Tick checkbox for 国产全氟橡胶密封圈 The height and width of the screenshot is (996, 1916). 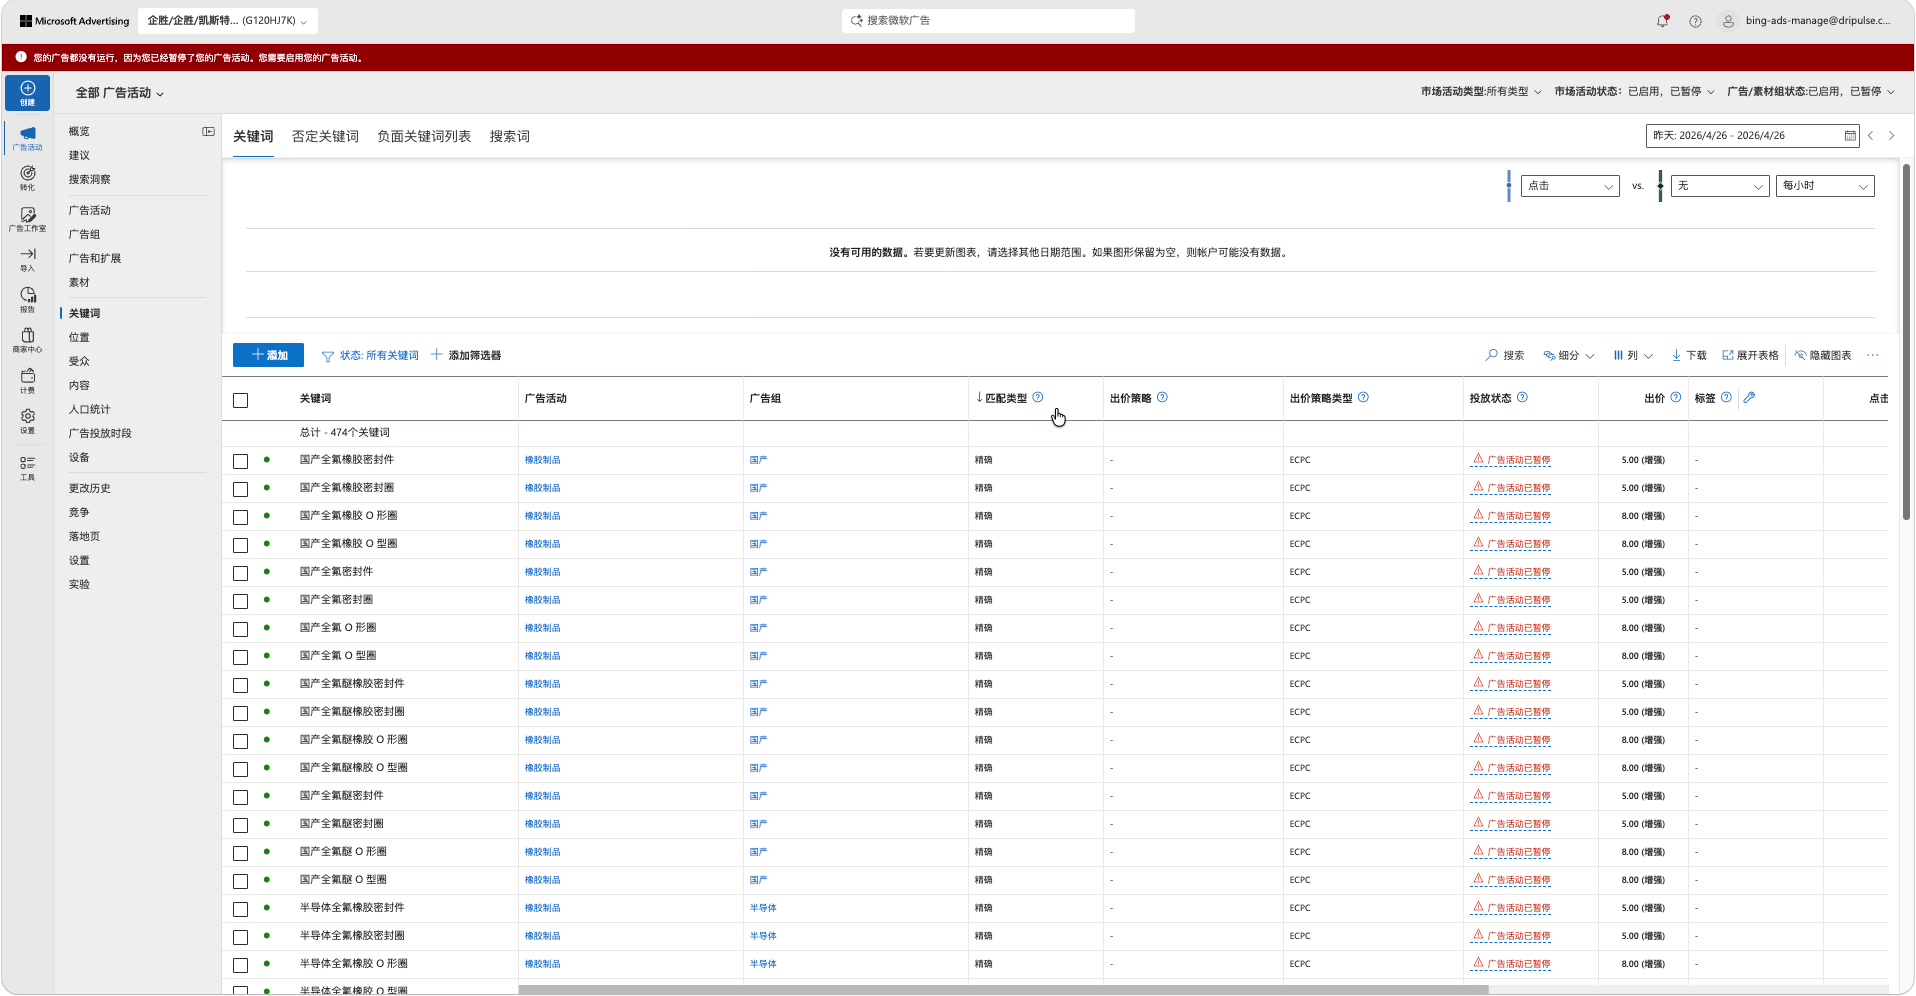point(240,489)
